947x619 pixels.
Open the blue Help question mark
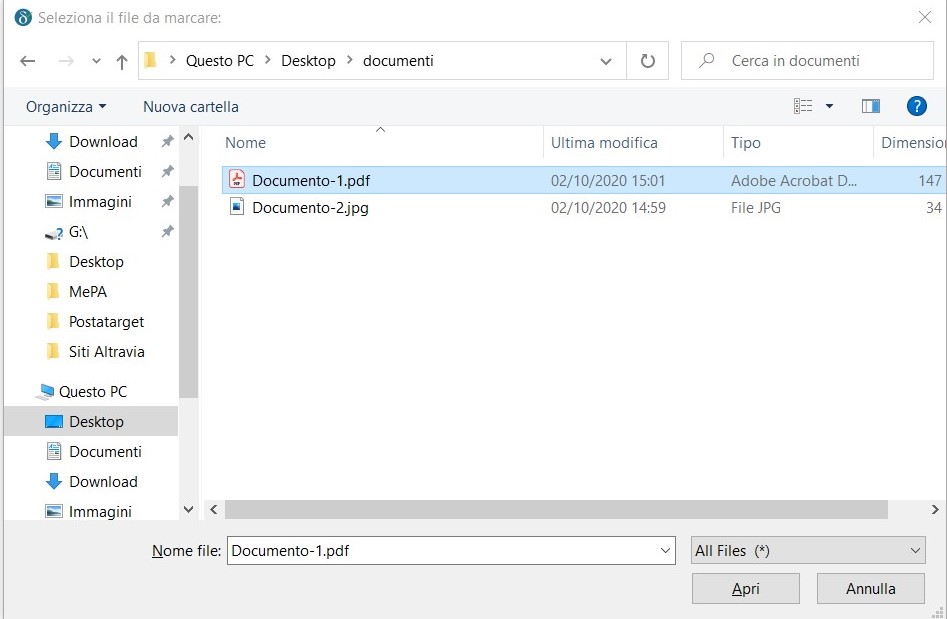pos(916,106)
